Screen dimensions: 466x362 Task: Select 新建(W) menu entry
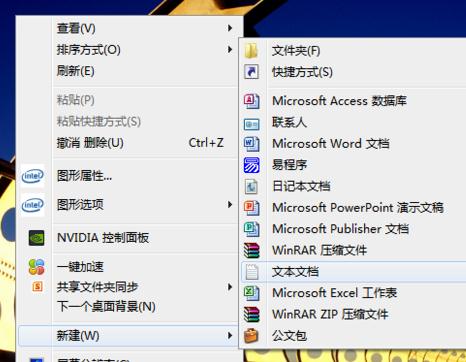[x=129, y=335]
